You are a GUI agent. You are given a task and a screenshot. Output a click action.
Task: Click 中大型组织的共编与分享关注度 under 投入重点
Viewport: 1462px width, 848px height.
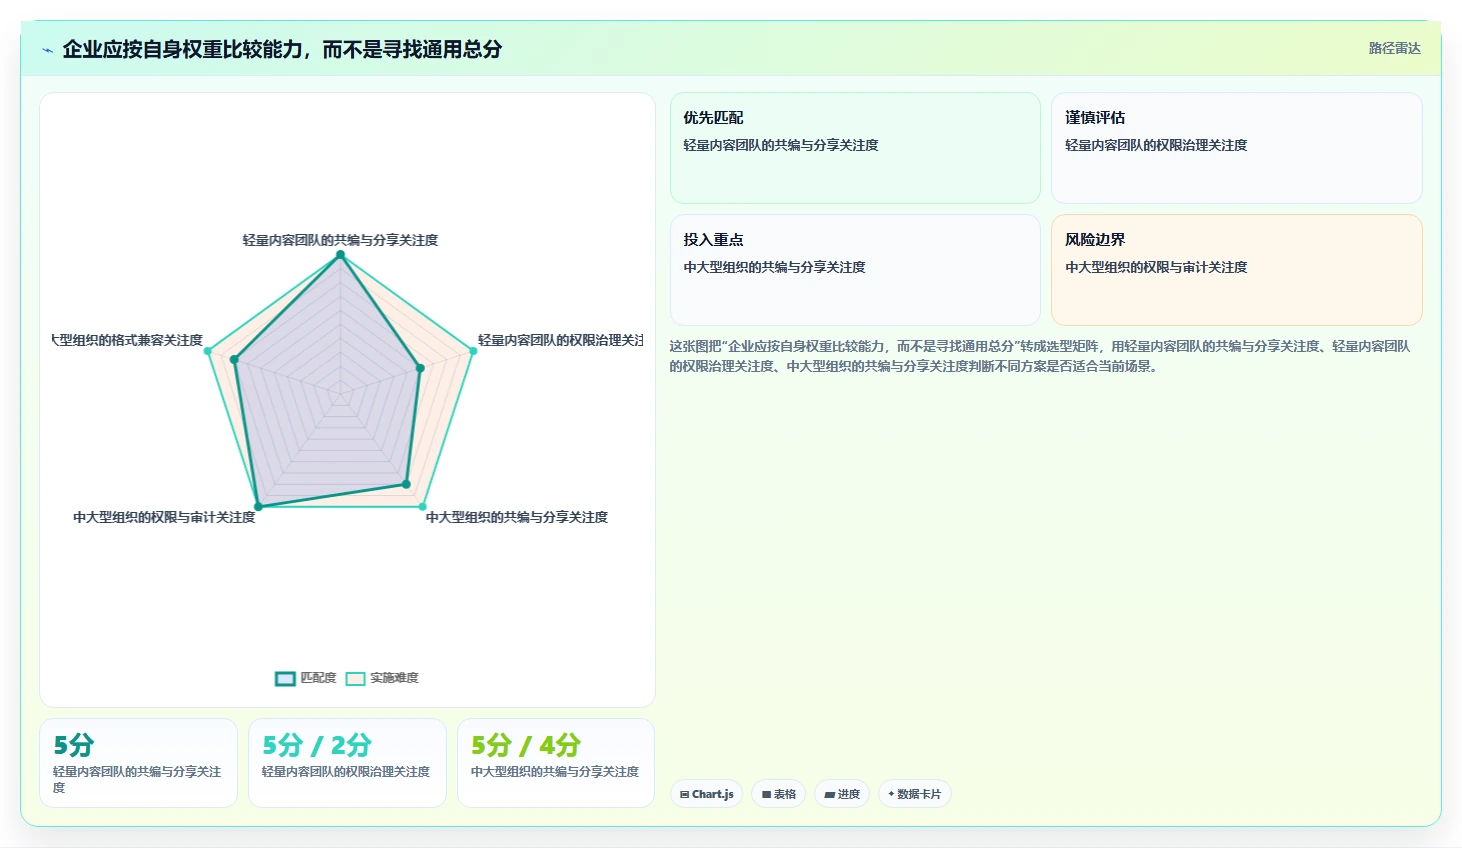point(774,267)
